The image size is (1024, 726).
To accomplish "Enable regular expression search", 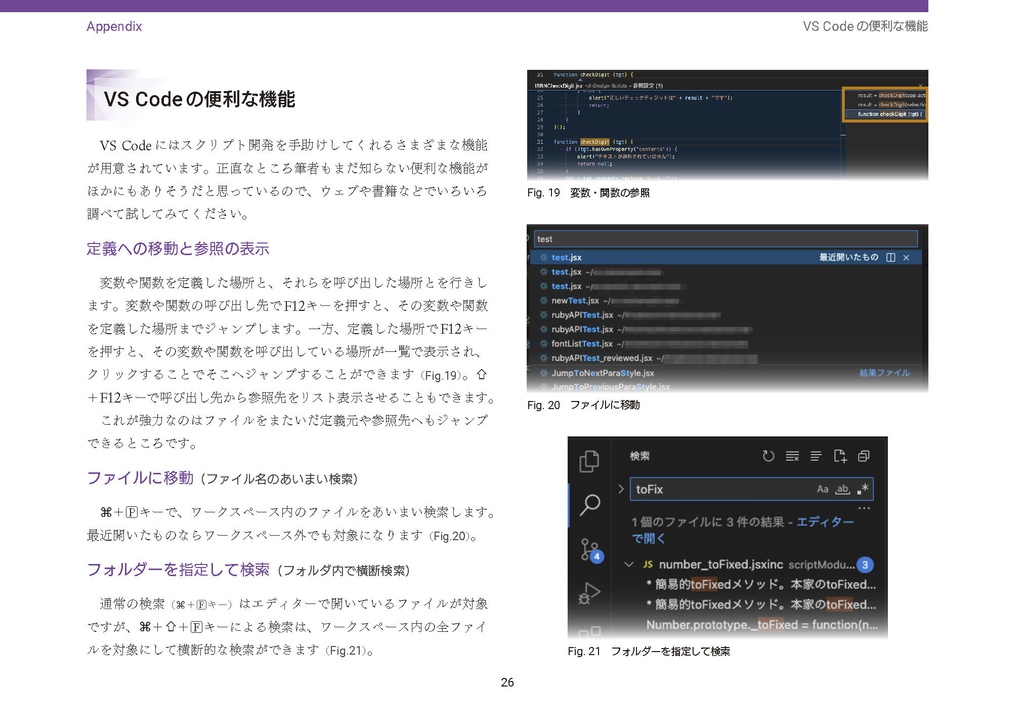I will [x=864, y=489].
